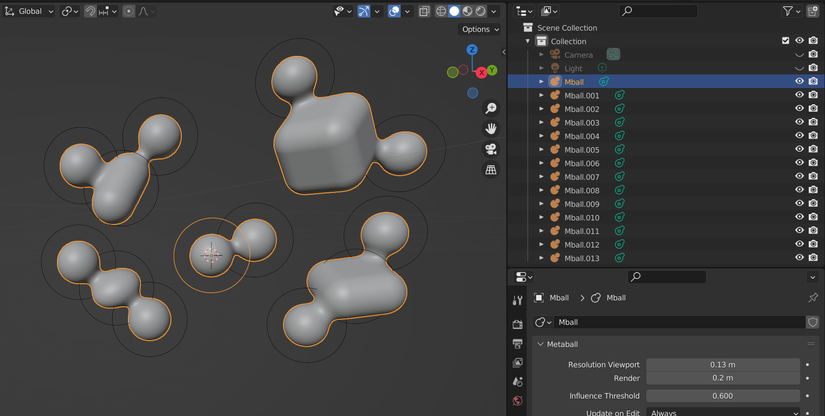This screenshot has width=825, height=416.
Task: Open the outliner editor type menu
Action: click(524, 11)
